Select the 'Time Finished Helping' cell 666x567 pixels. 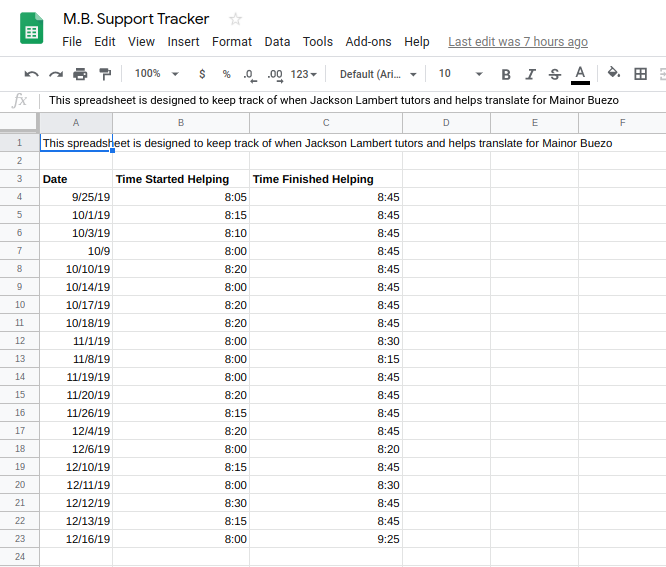[x=326, y=179]
